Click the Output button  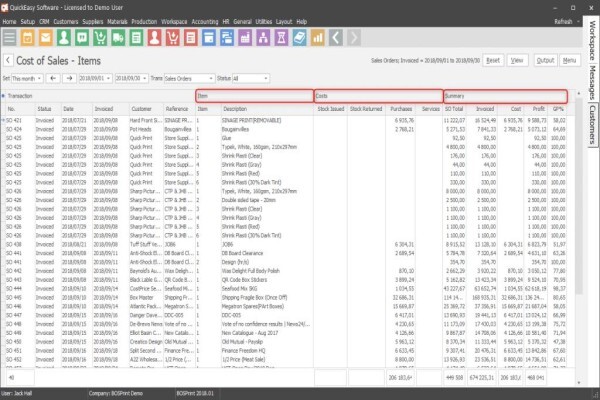[545, 60]
